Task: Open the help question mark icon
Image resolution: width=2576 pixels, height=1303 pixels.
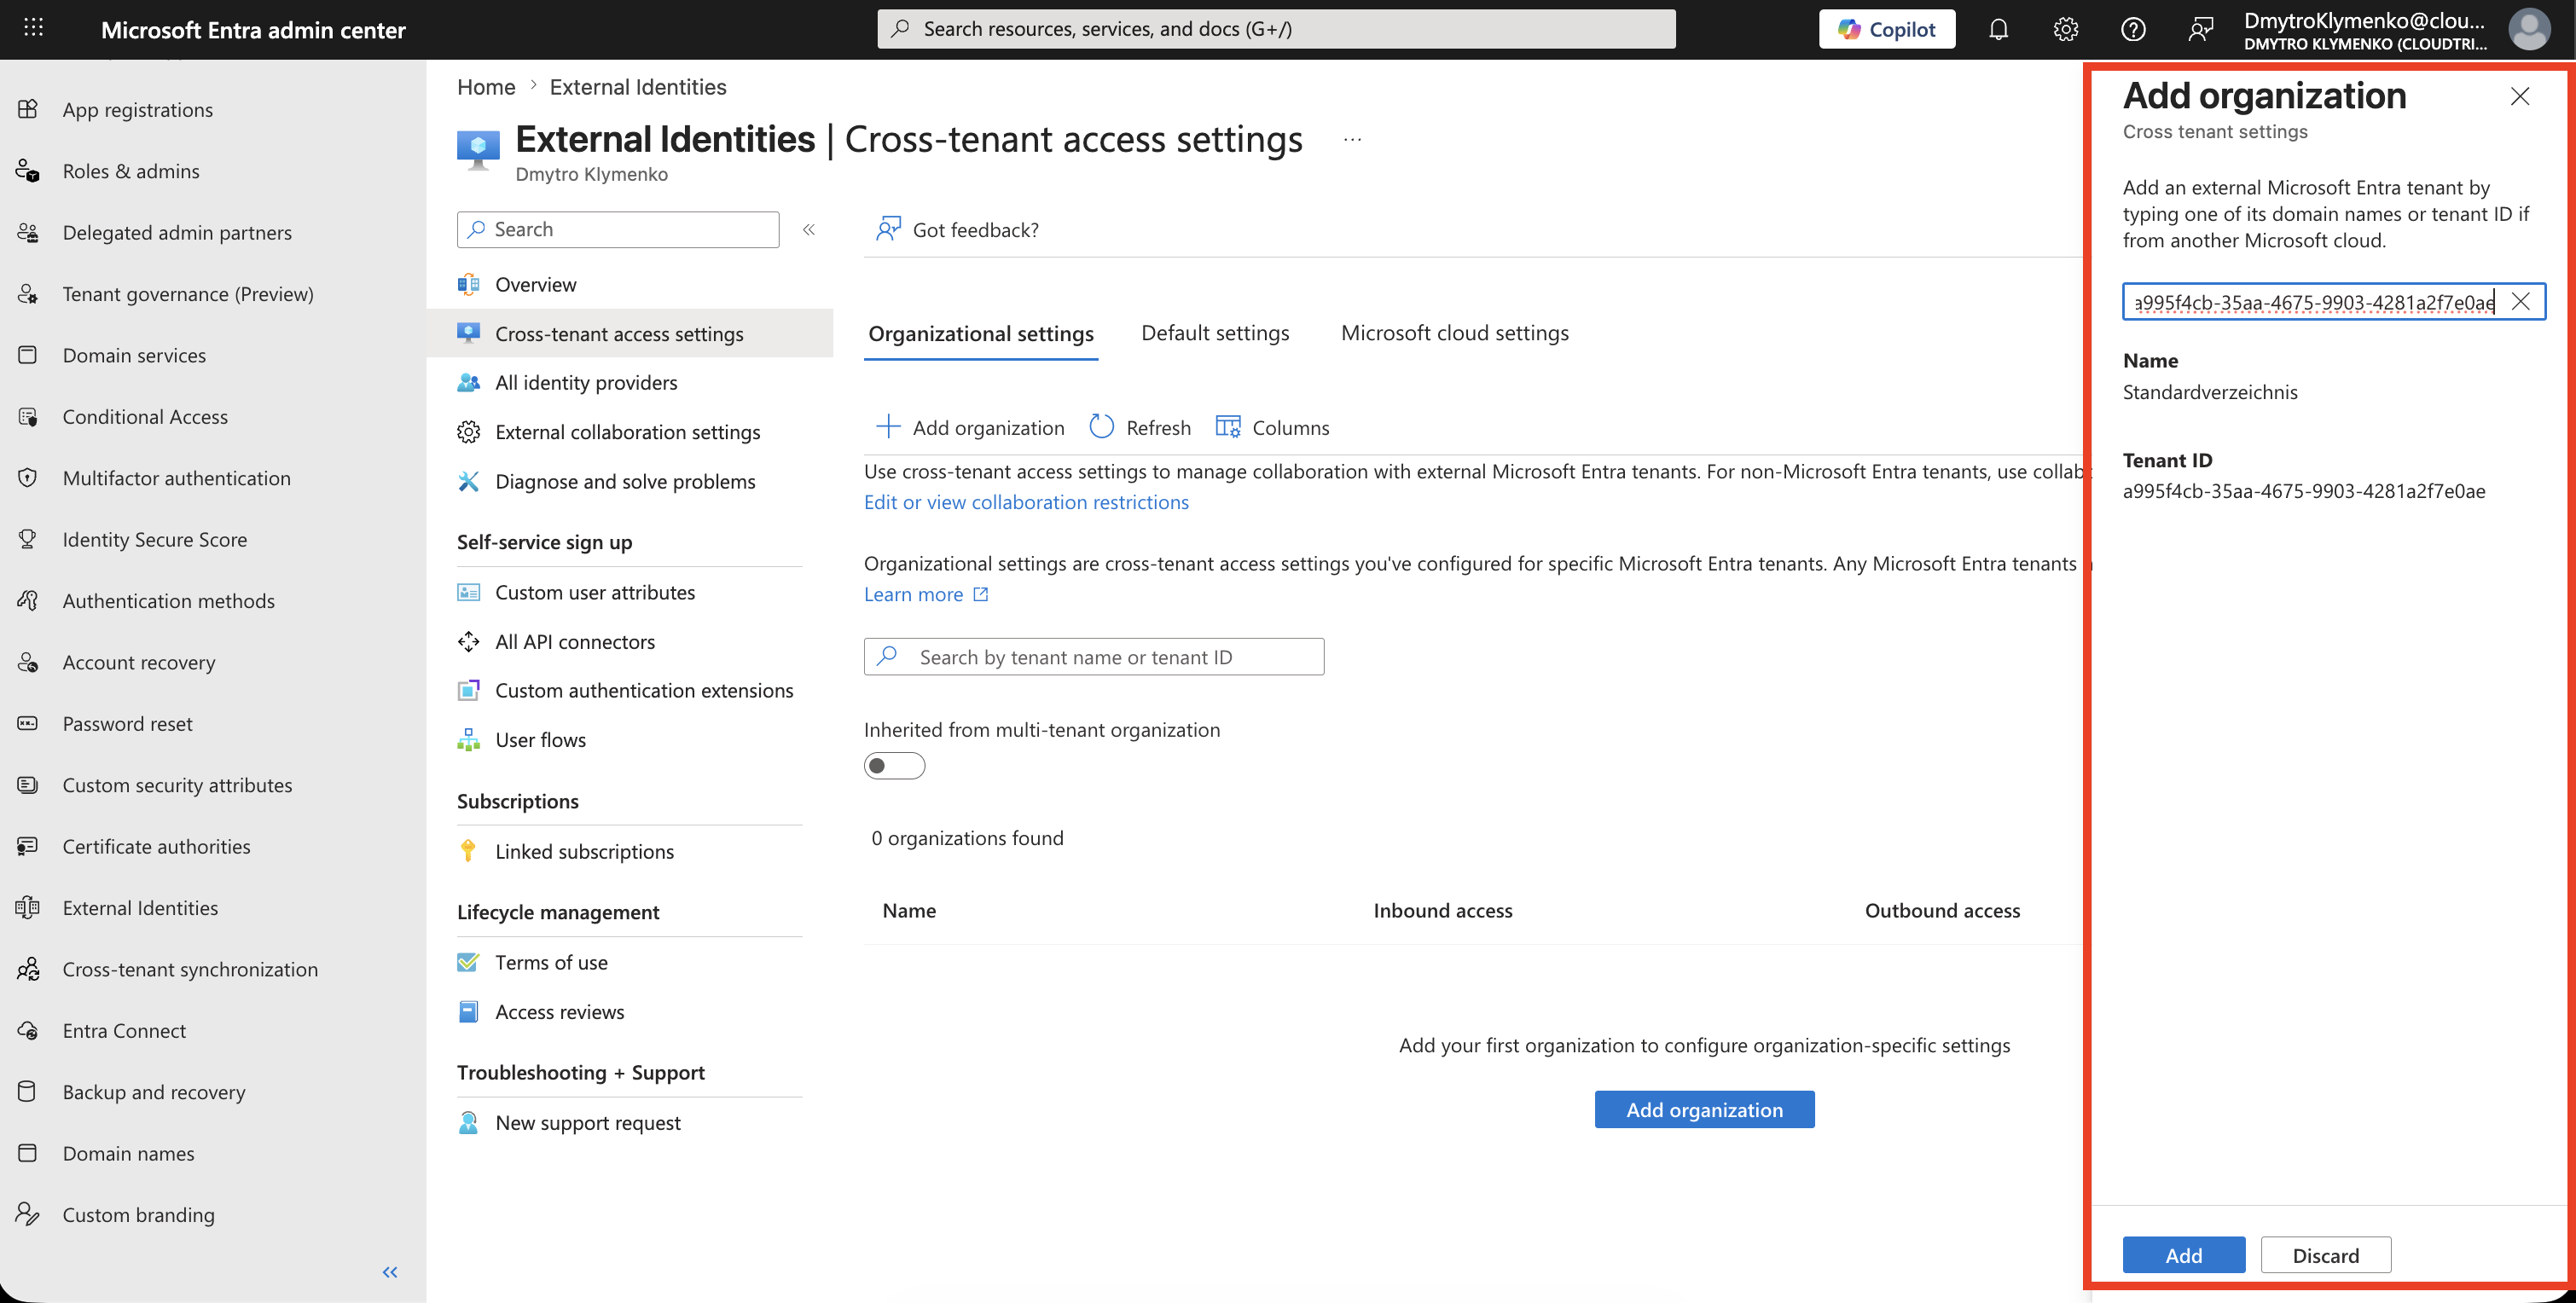Action: pos(2133,29)
